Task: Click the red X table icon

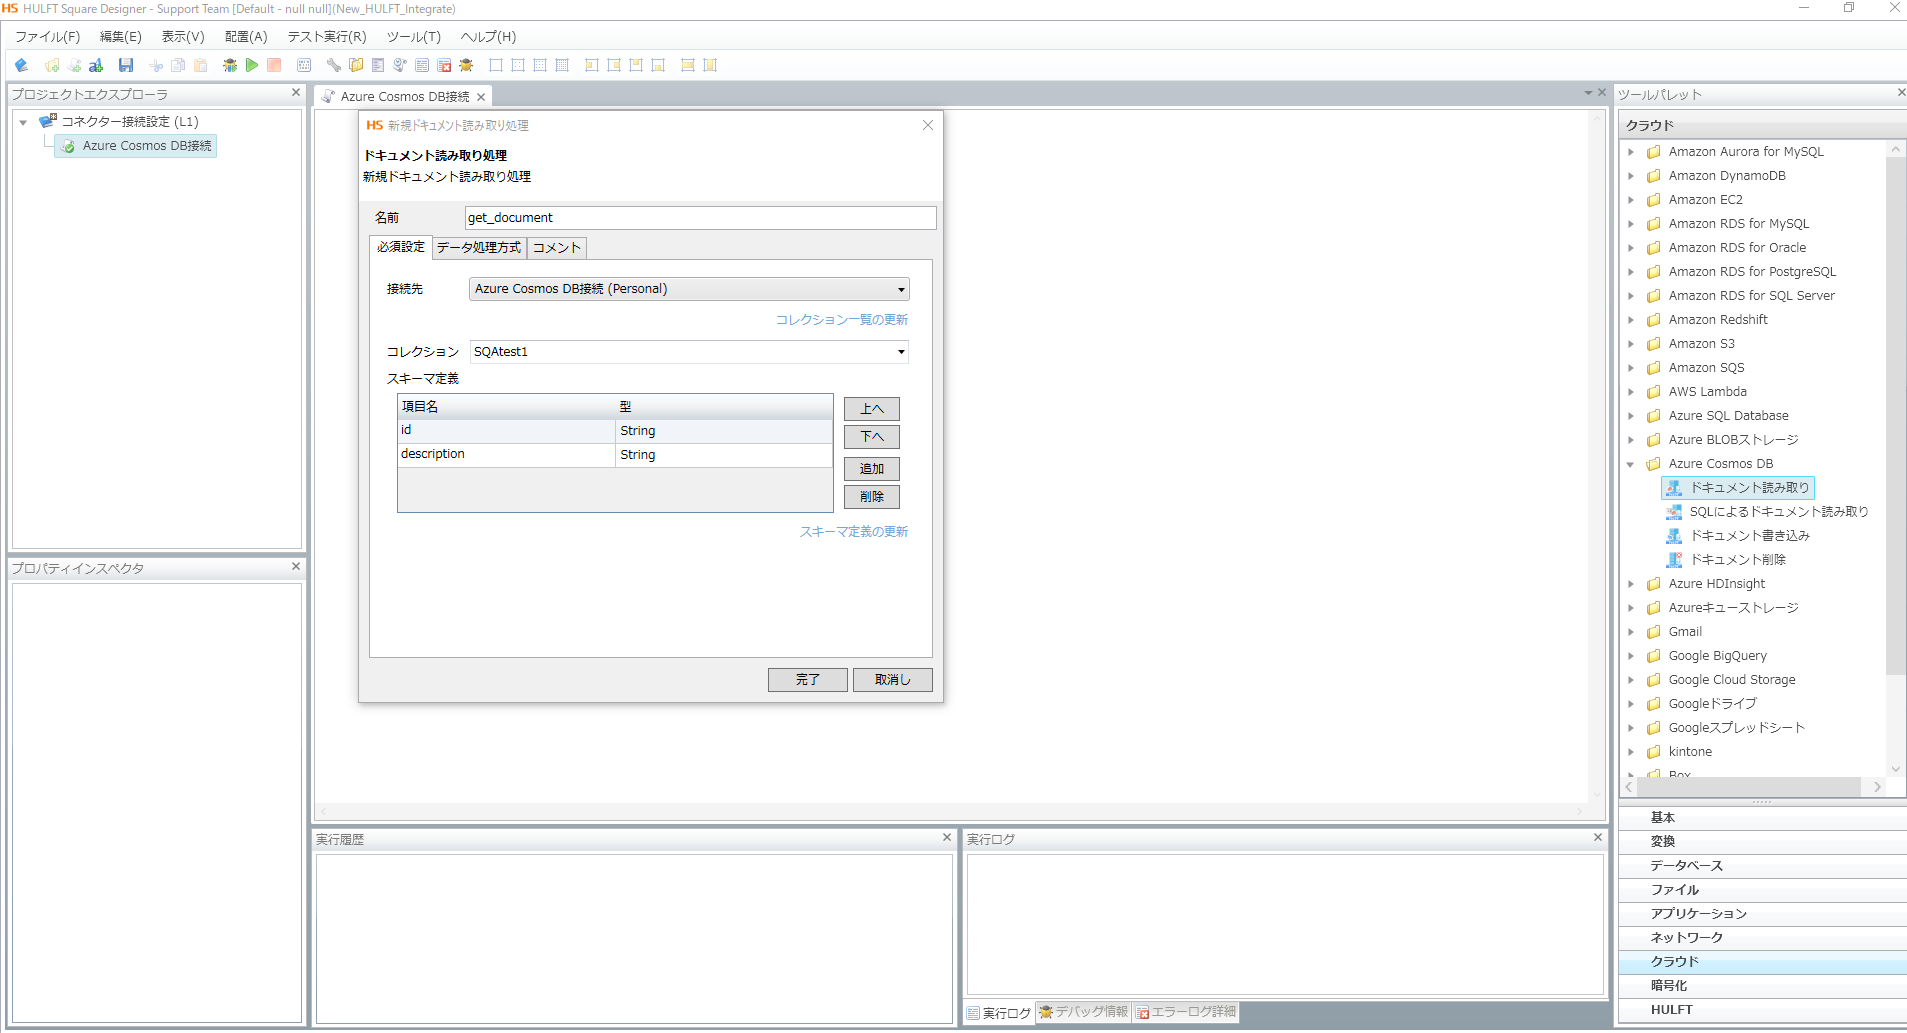Action: pos(444,65)
